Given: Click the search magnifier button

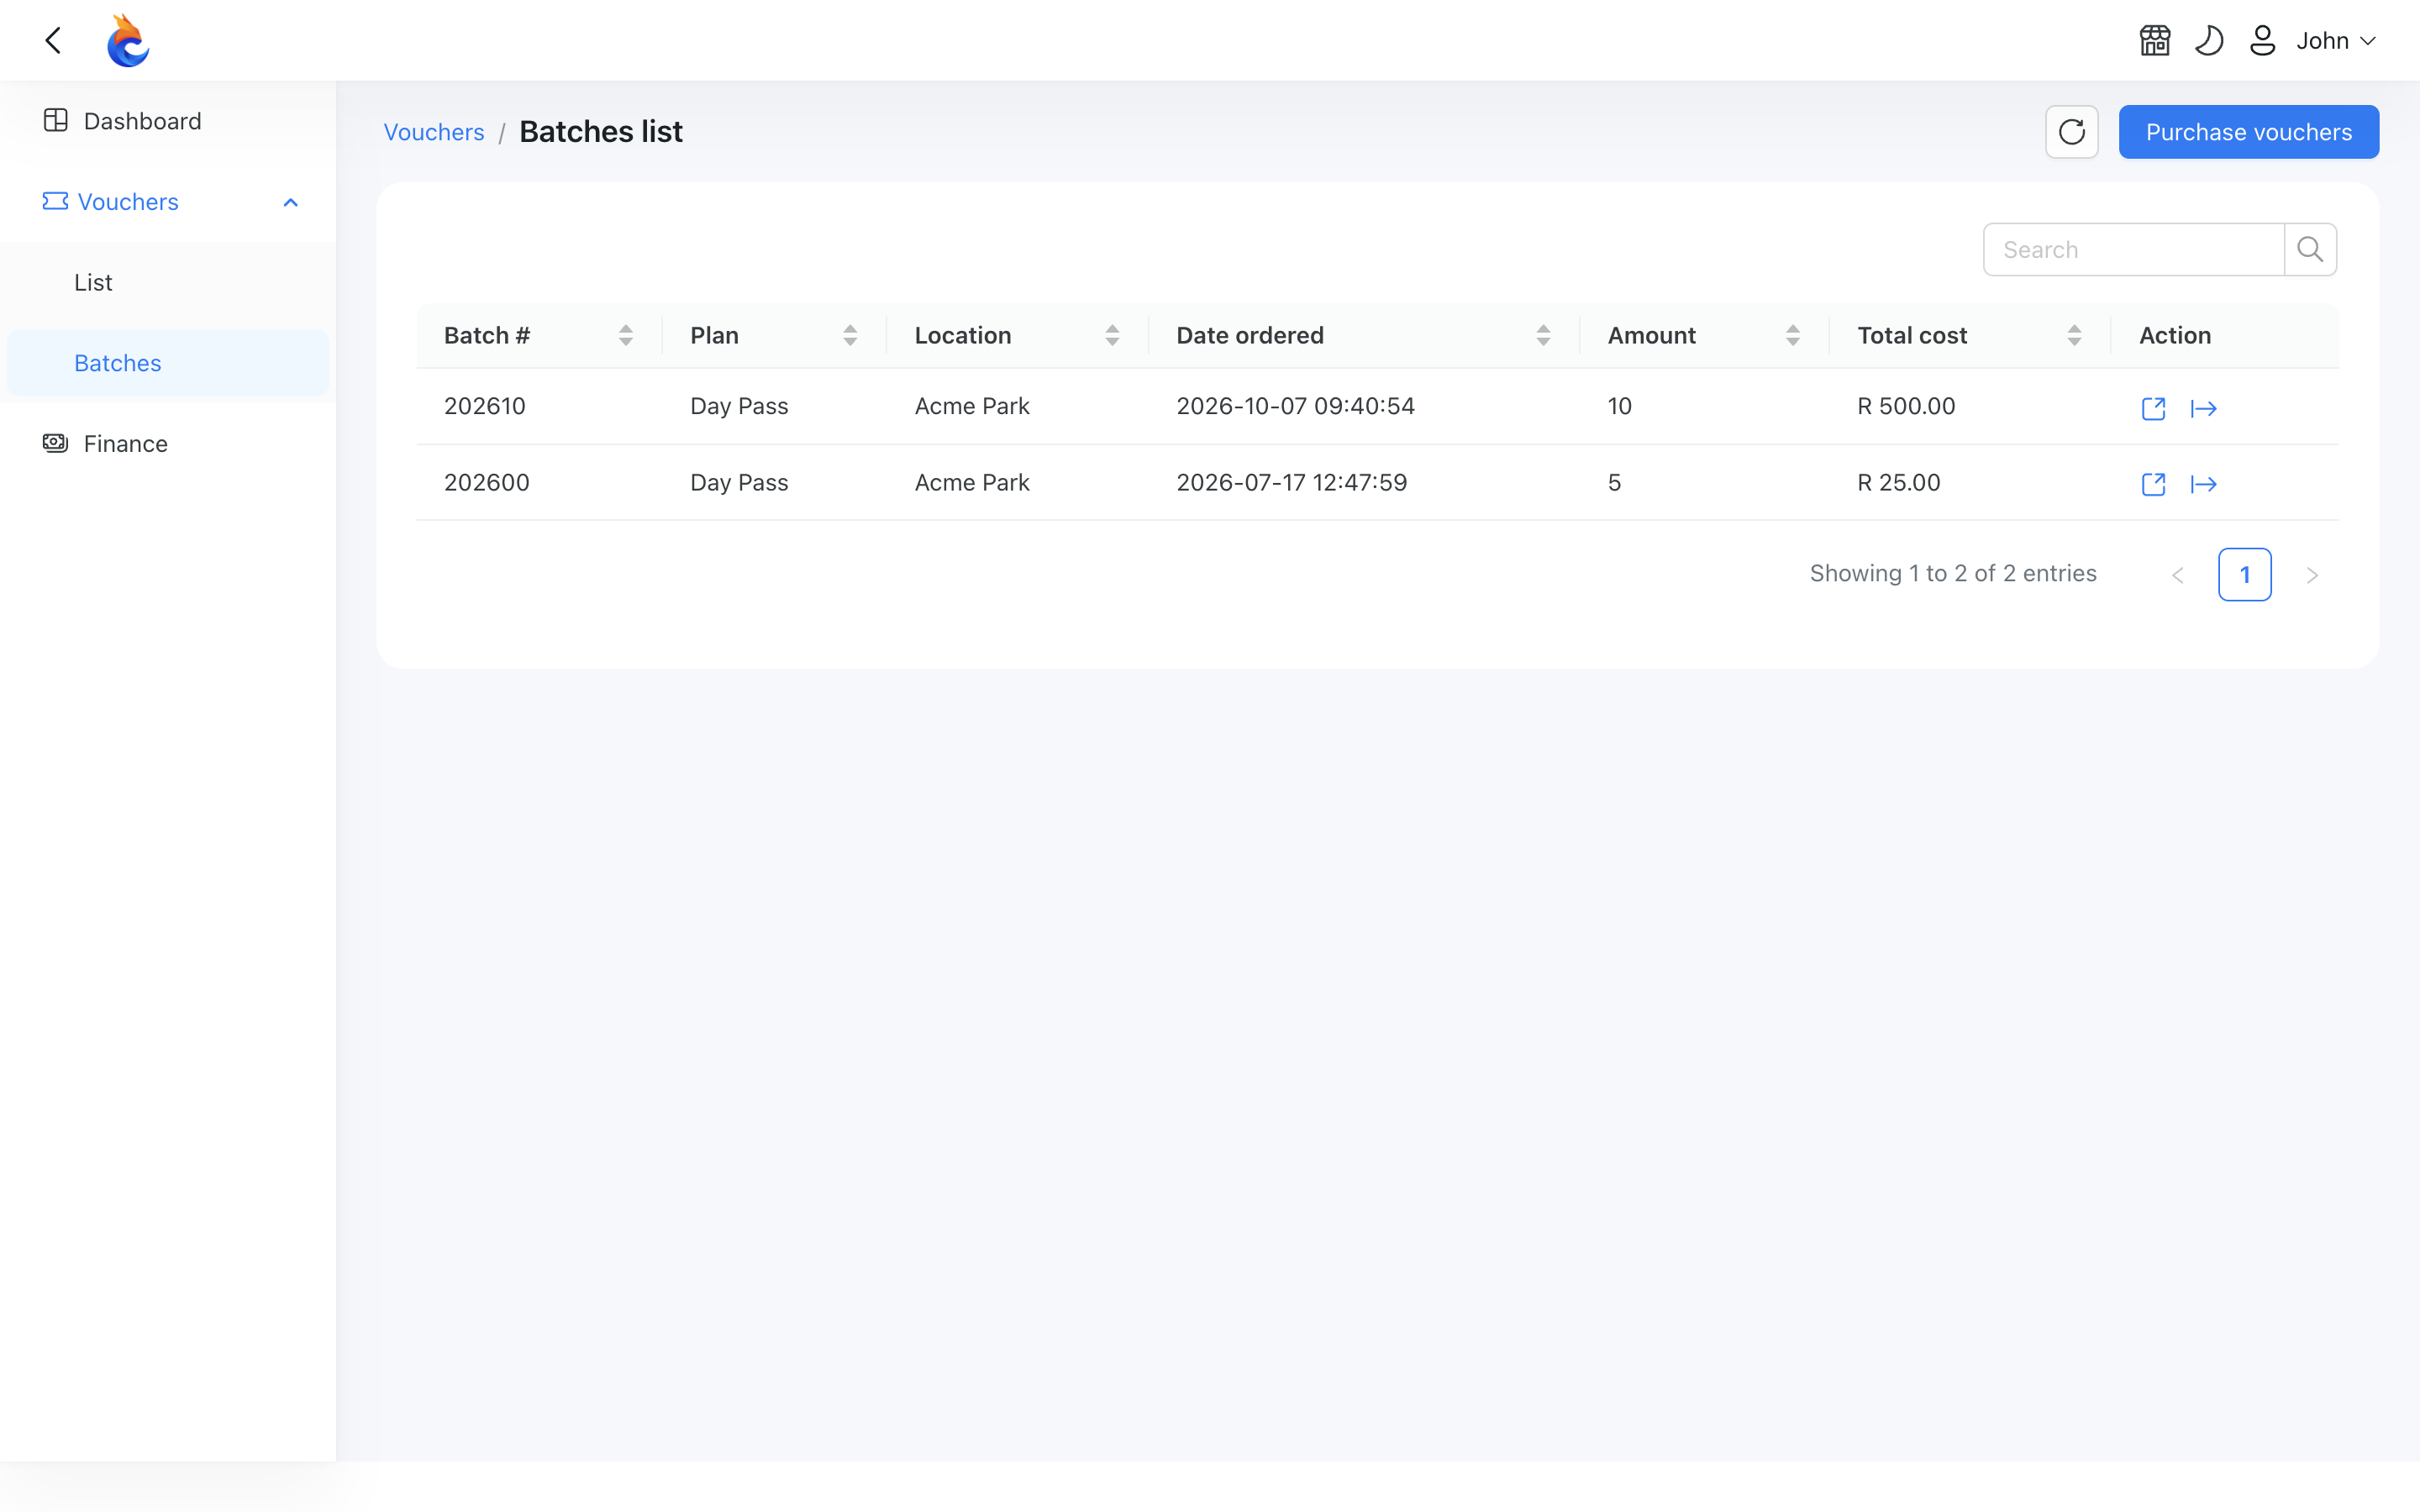Looking at the screenshot, I should [x=2310, y=249].
